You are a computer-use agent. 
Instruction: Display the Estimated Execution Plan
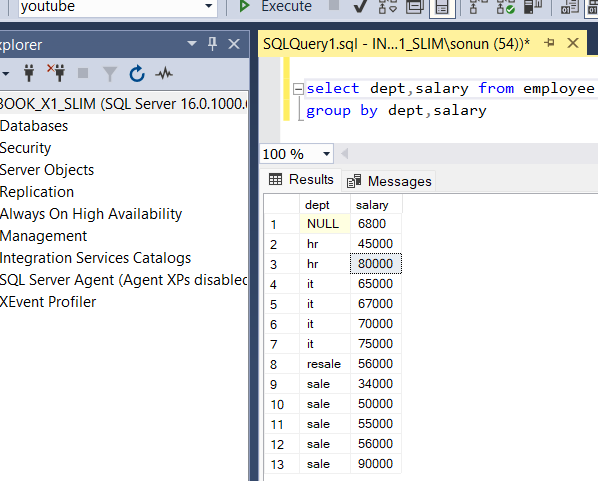tap(387, 6)
